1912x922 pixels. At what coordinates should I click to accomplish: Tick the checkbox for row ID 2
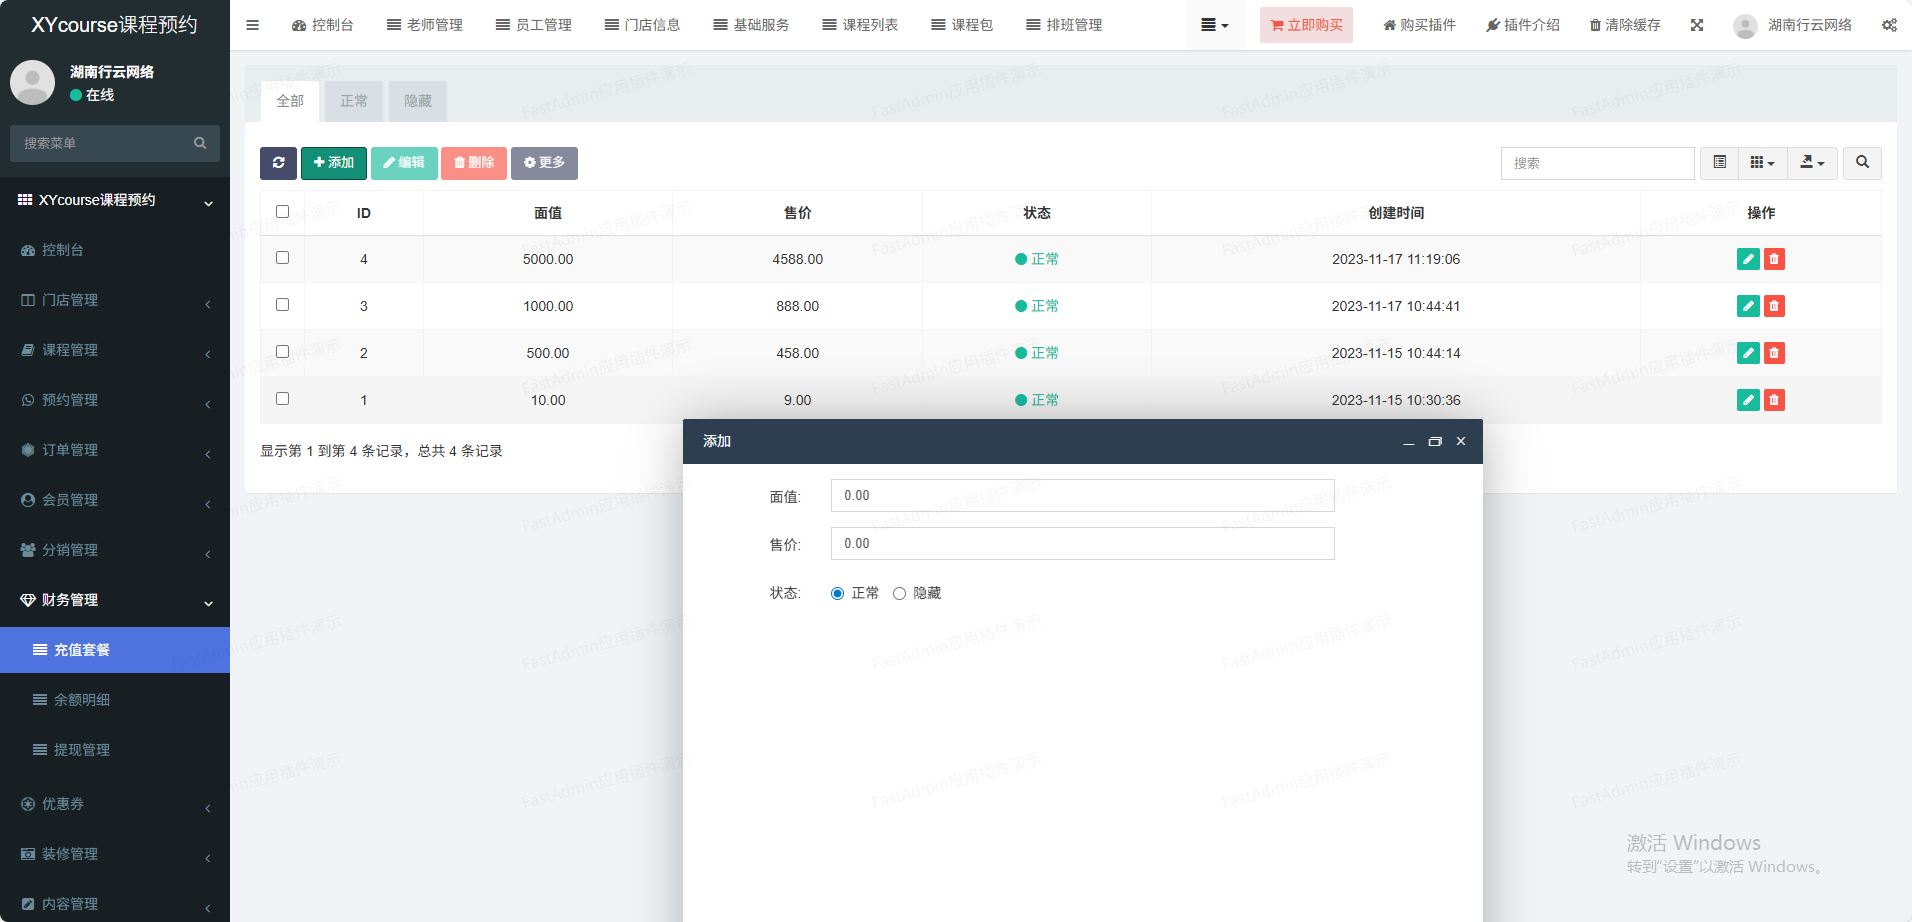(282, 352)
